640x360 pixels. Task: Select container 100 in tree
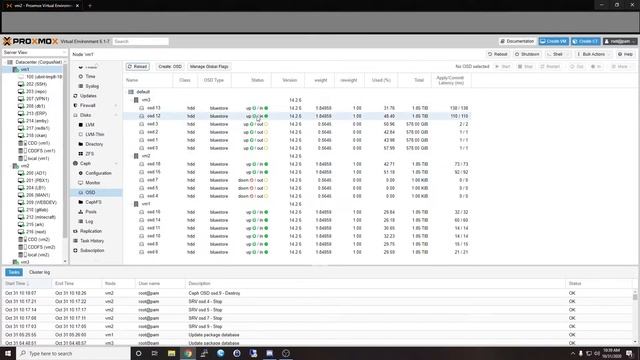(44, 77)
